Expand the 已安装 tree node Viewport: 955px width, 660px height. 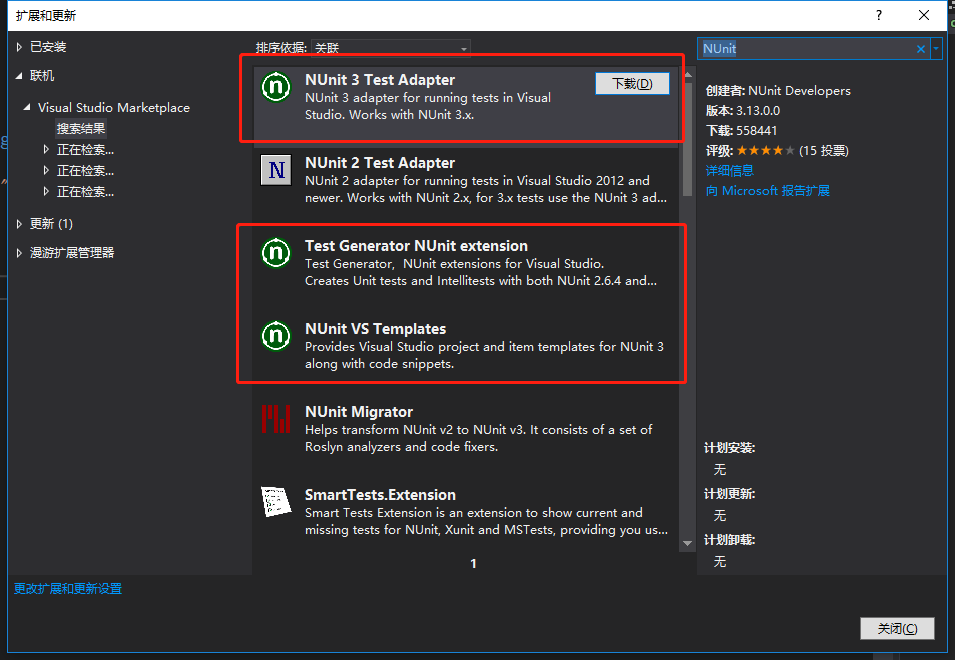point(19,47)
